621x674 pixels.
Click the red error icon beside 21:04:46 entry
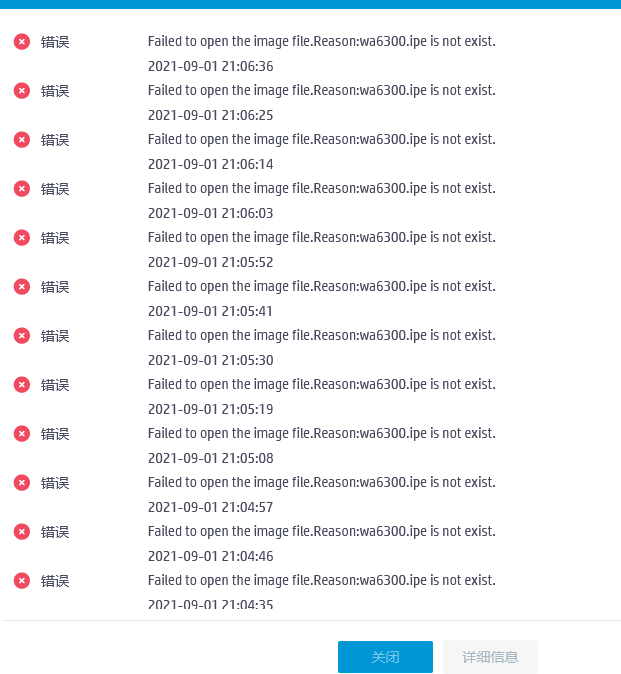click(x=22, y=532)
